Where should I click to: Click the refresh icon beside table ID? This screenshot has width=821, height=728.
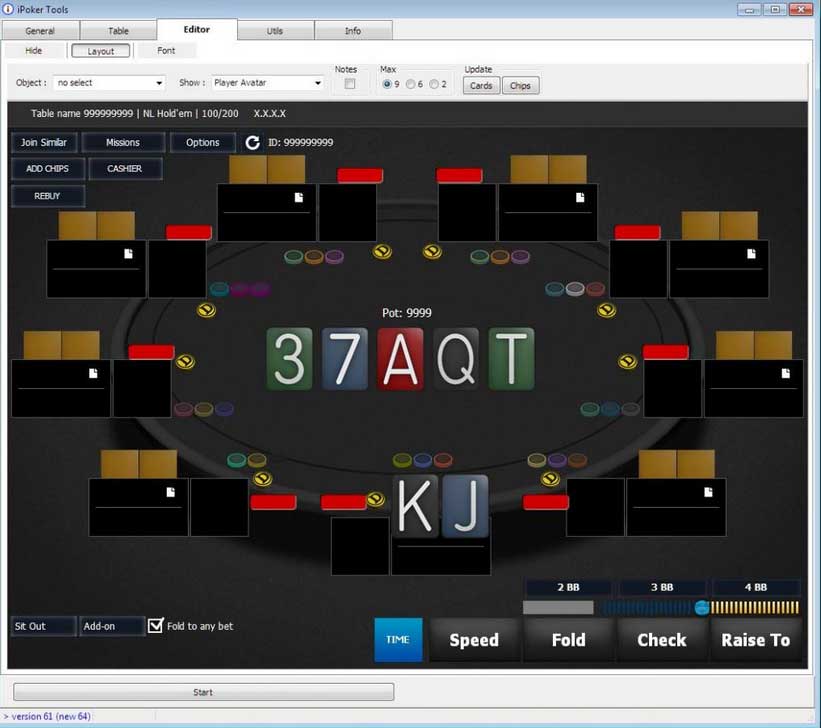coord(252,142)
